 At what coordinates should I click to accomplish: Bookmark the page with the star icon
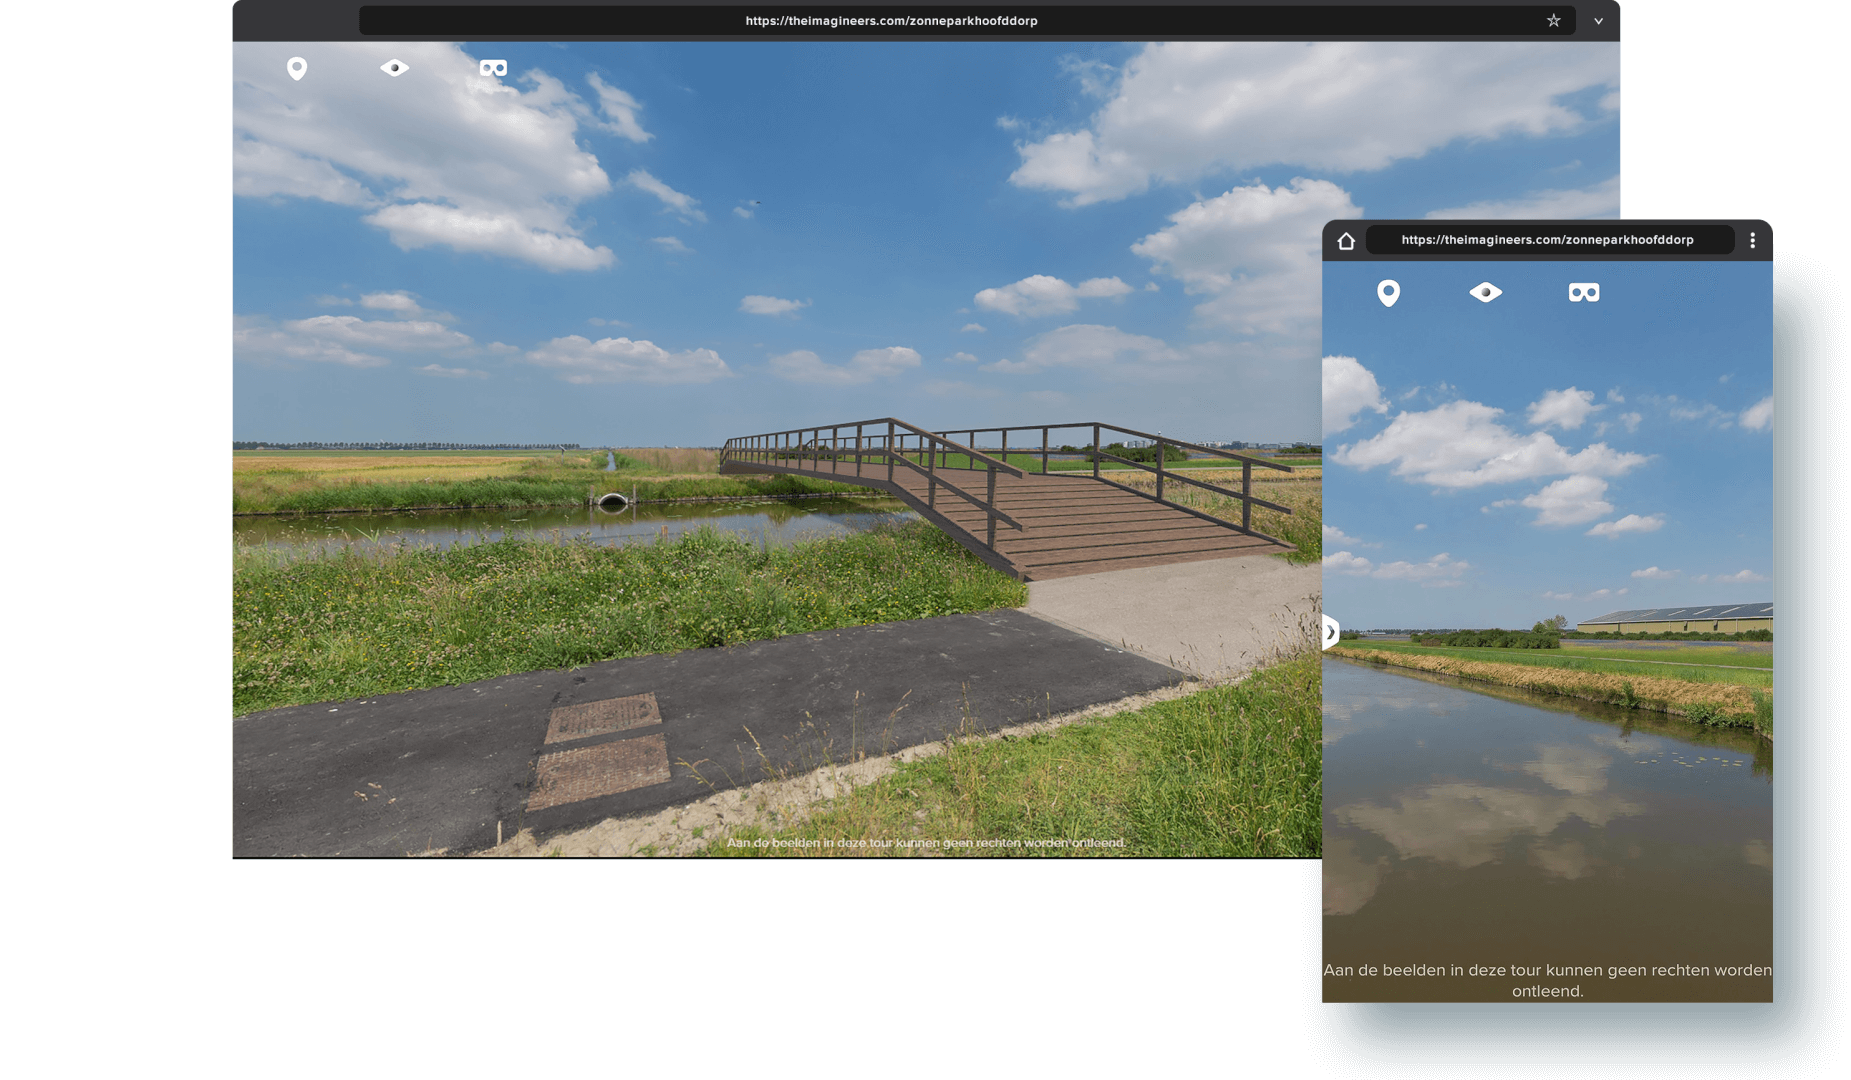coord(1553,21)
